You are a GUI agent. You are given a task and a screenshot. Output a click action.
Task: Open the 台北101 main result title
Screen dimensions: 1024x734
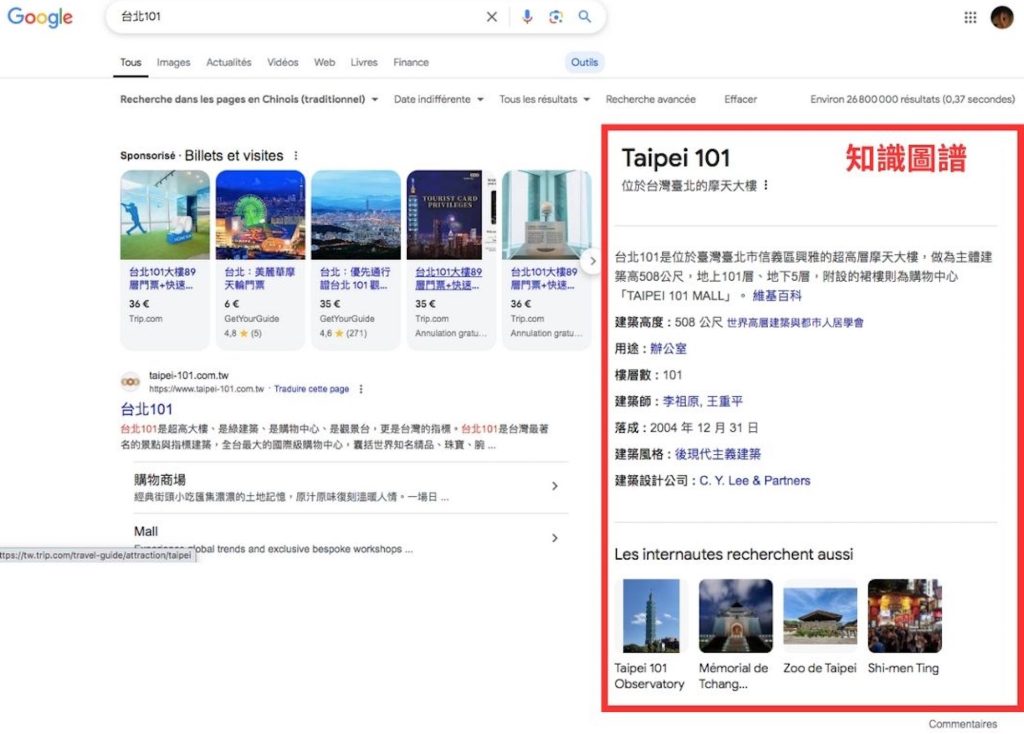click(147, 409)
